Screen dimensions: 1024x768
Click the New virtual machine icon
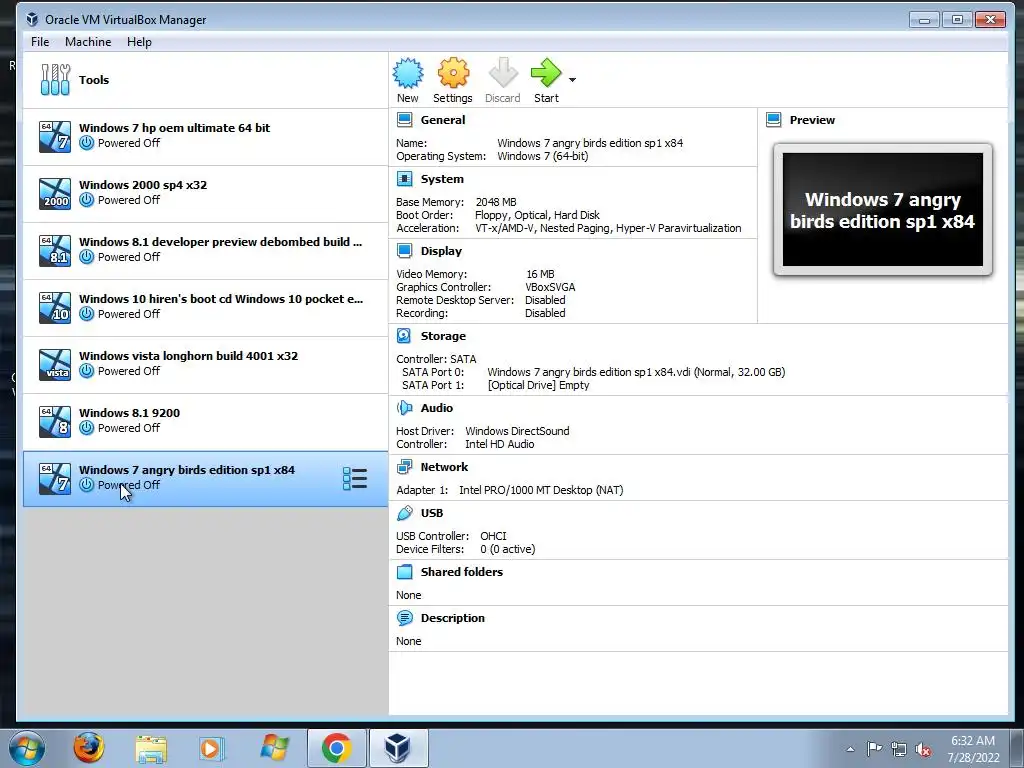click(x=408, y=73)
